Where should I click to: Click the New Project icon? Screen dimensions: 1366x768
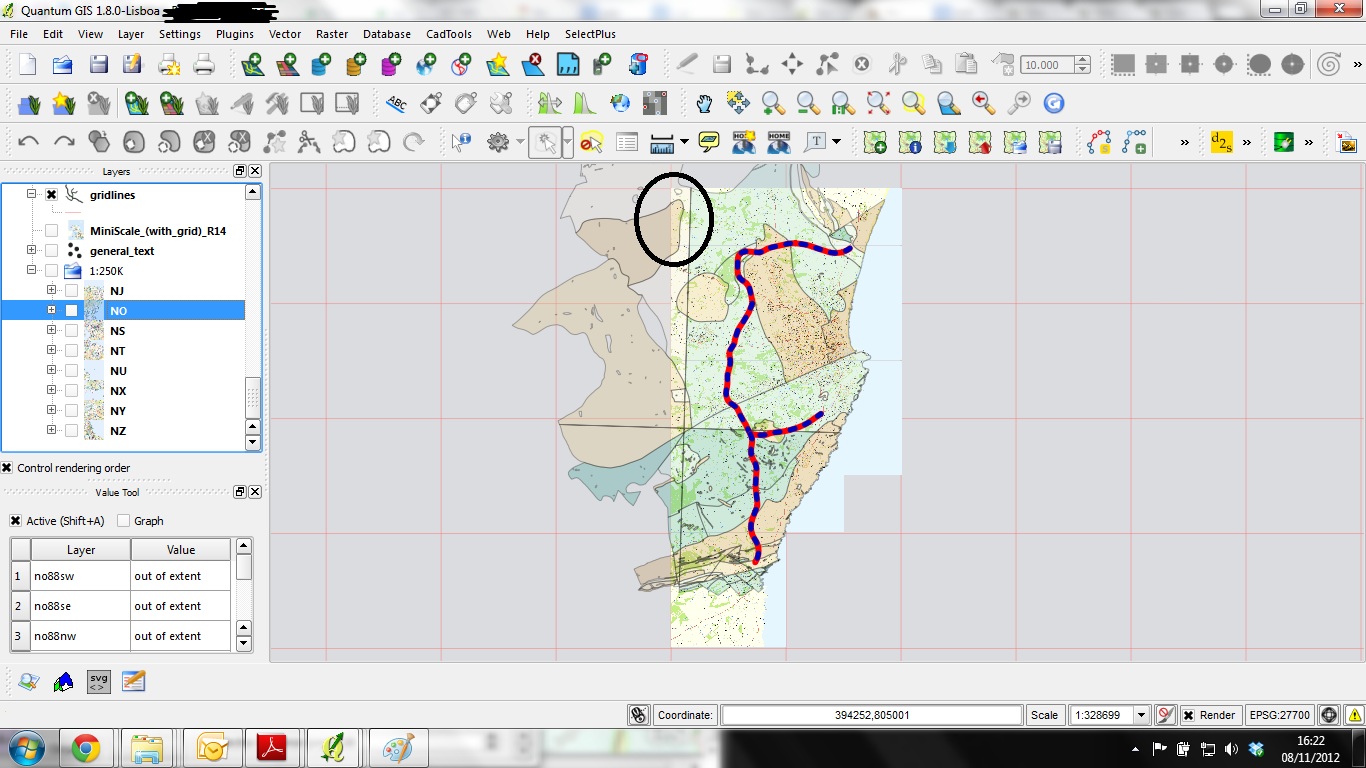click(x=28, y=65)
